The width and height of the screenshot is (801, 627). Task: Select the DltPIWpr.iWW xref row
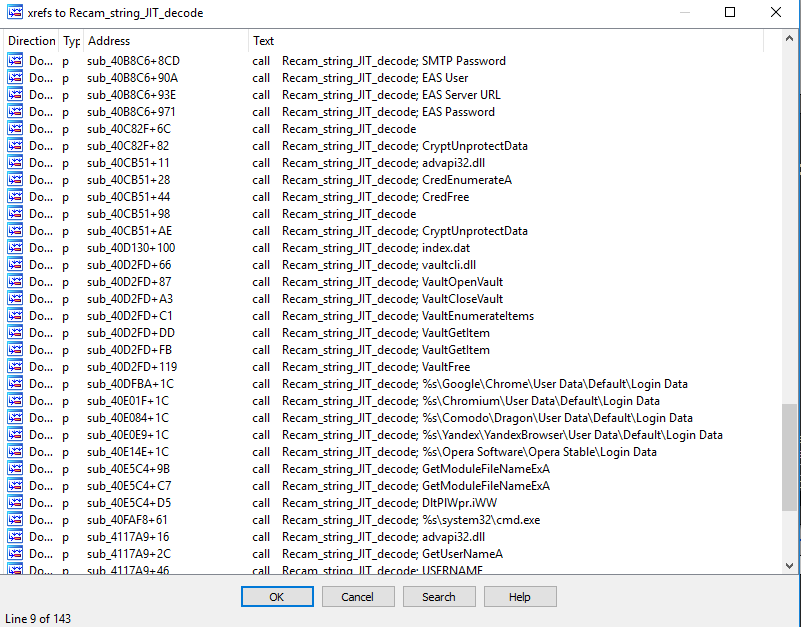[393, 502]
